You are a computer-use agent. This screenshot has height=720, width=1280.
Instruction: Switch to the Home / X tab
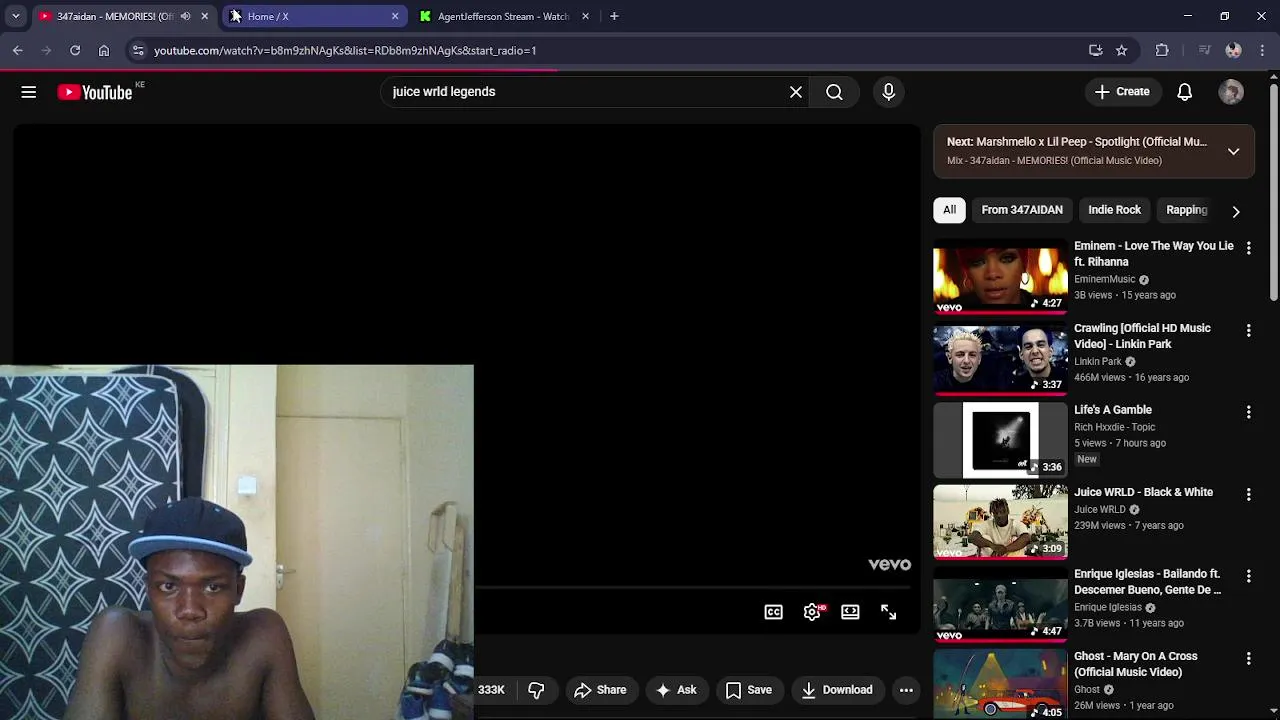(x=314, y=16)
